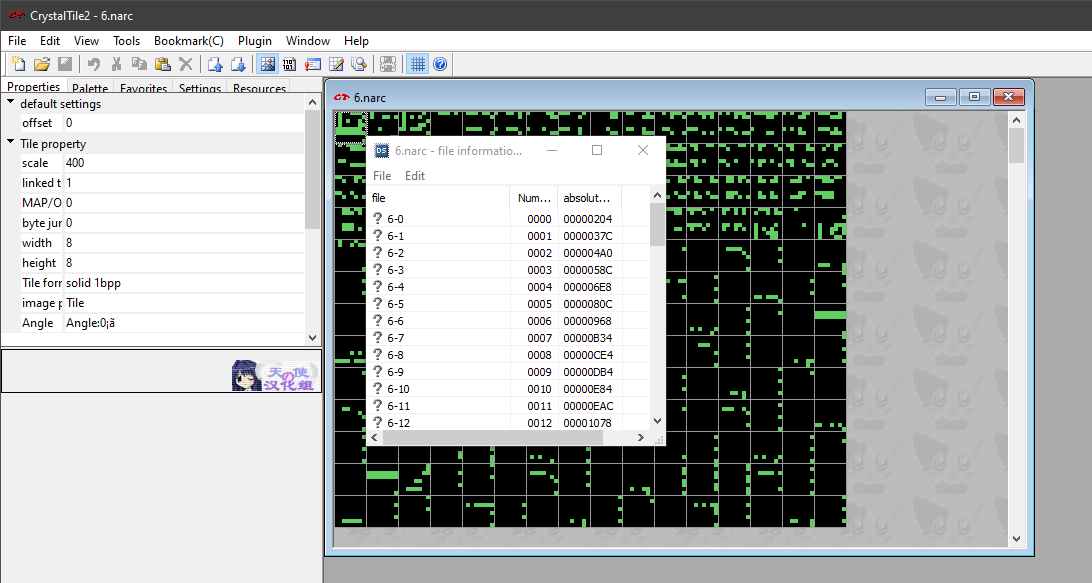Click the blue Help question mark icon
The height and width of the screenshot is (583, 1092).
(x=440, y=64)
